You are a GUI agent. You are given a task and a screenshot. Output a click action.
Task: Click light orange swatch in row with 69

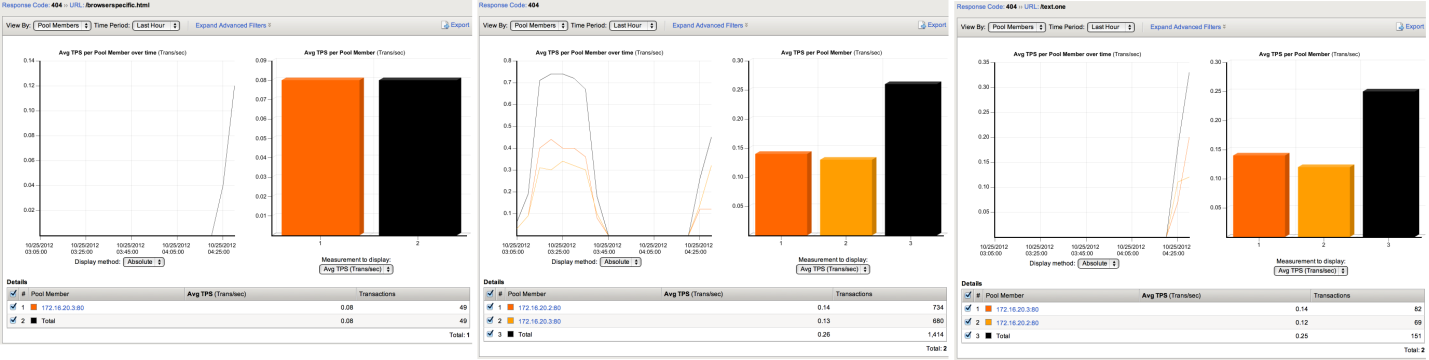[989, 323]
